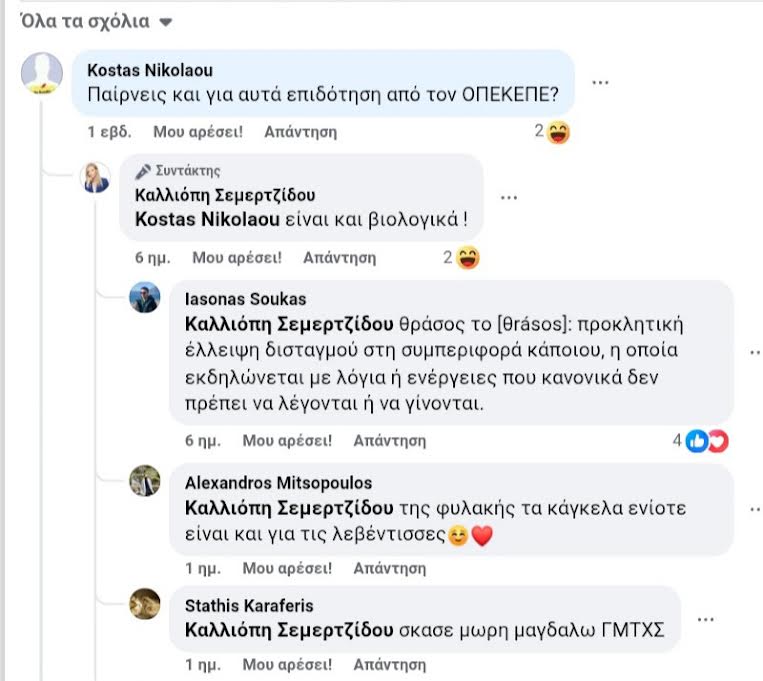View laughing reaction on Kostas Nikolaou's comment
Image resolution: width=763 pixels, height=681 pixels.
coord(553,132)
